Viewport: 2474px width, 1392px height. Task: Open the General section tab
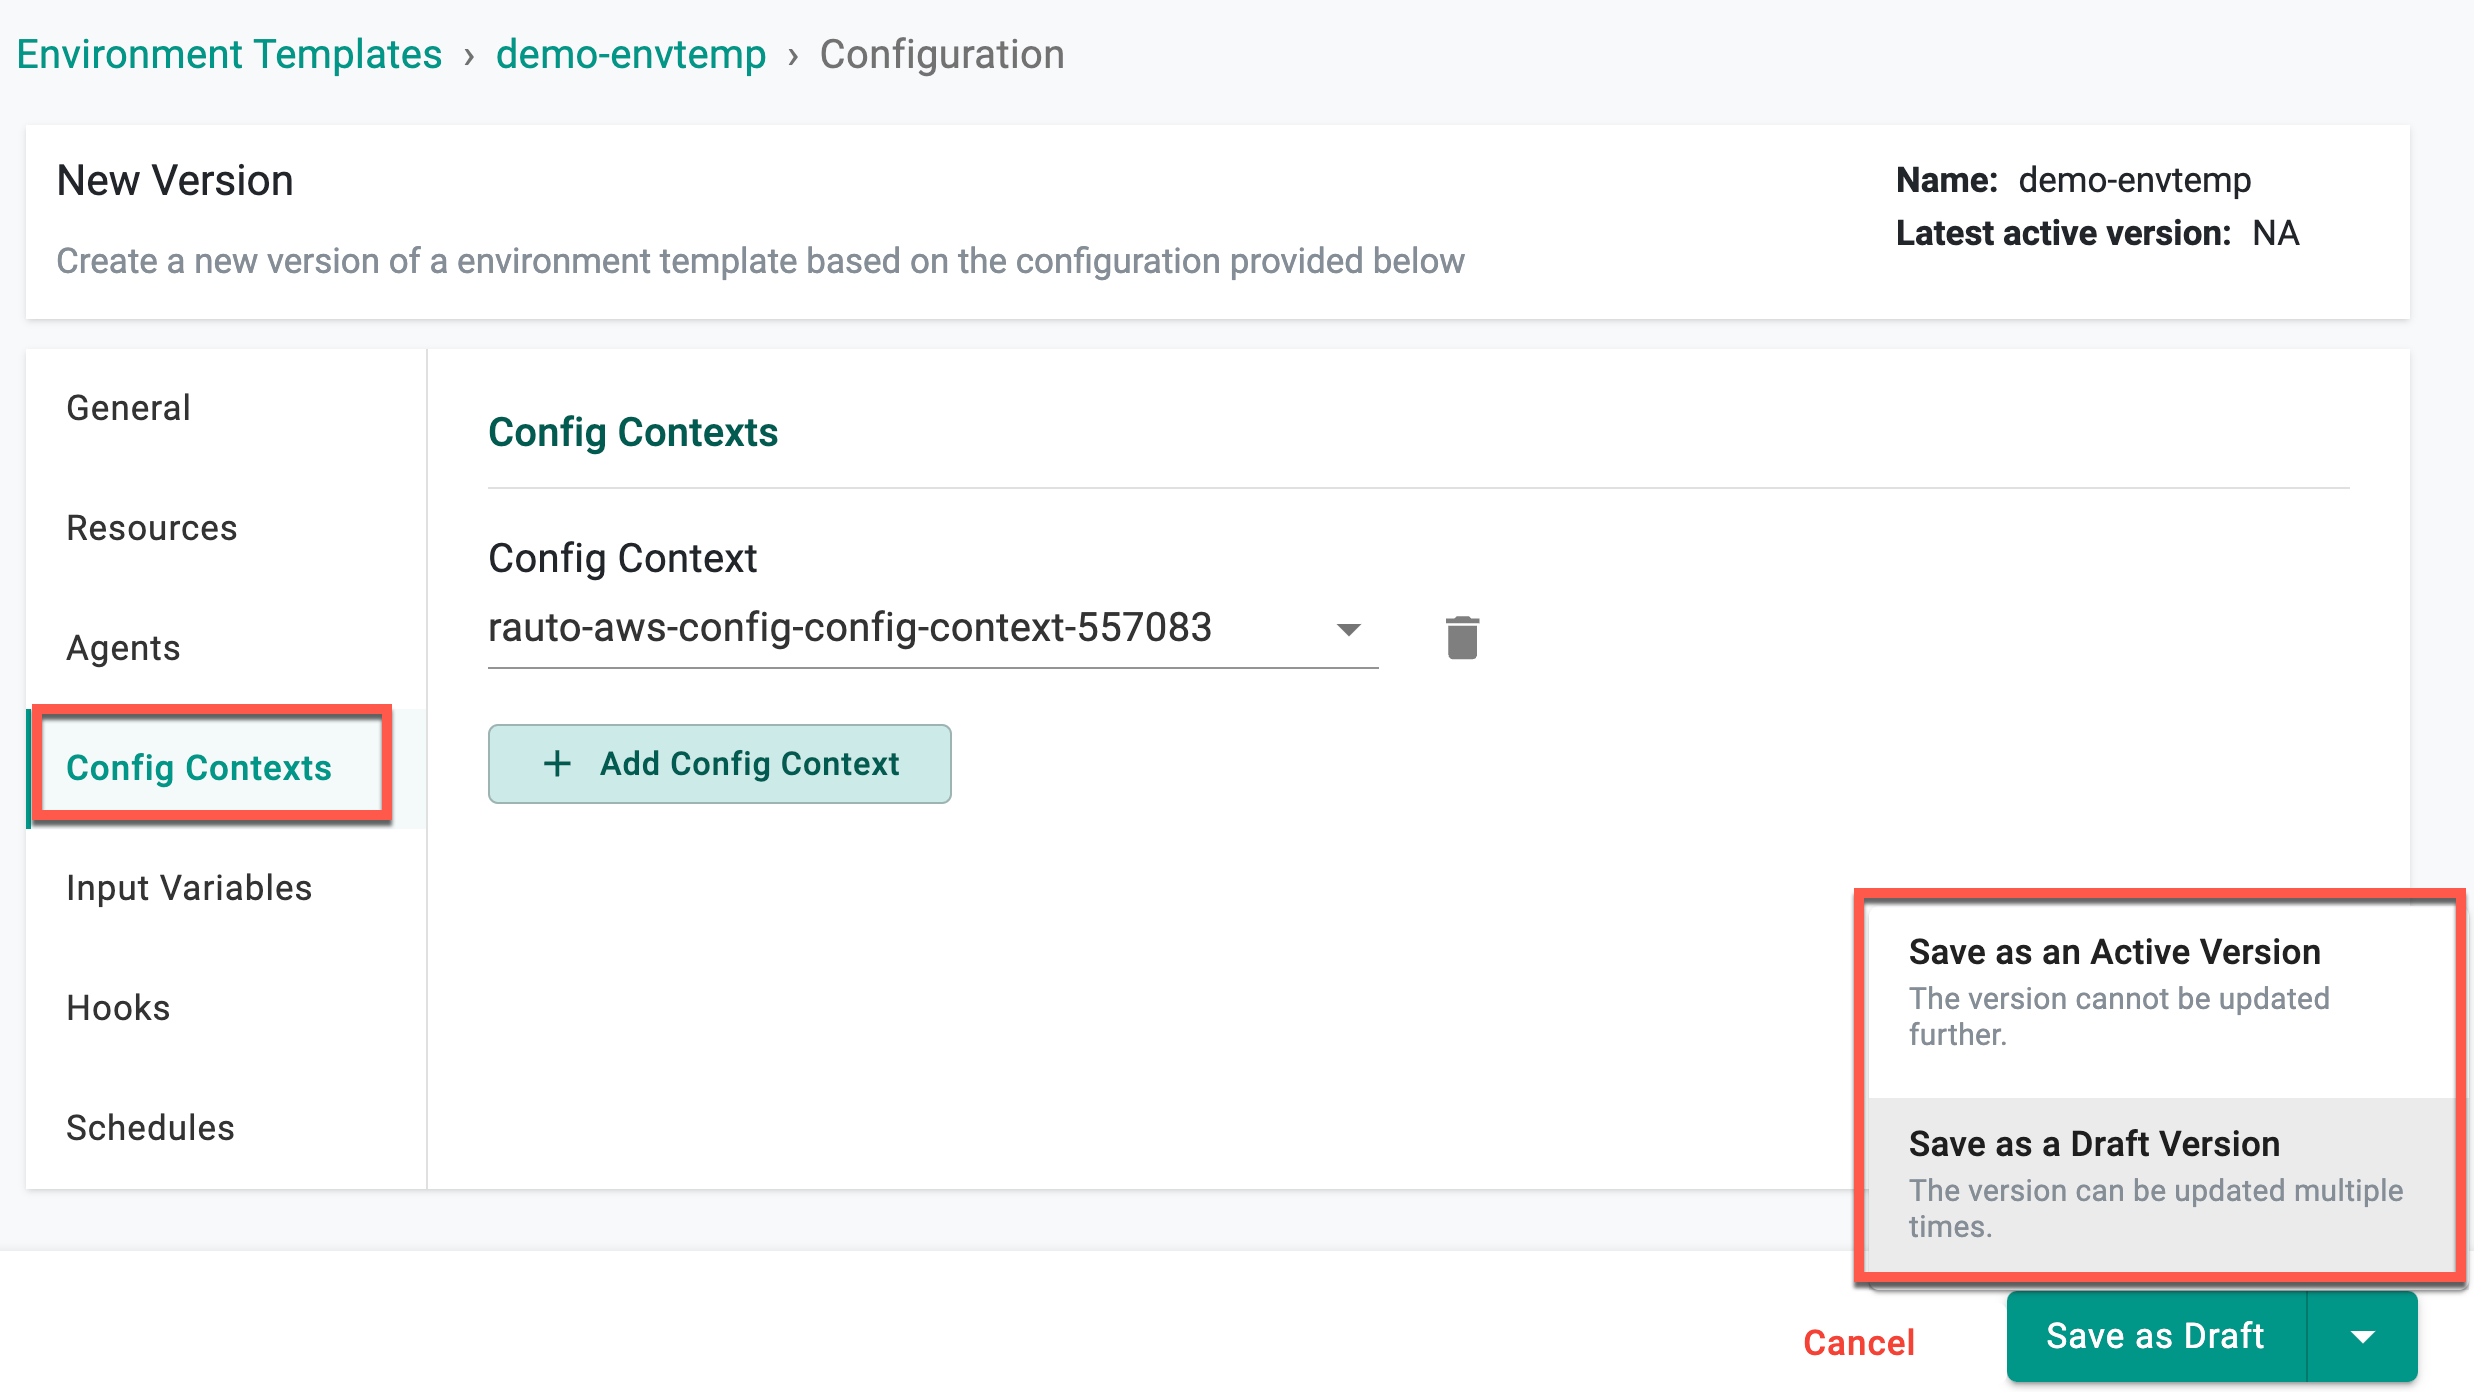click(x=226, y=408)
